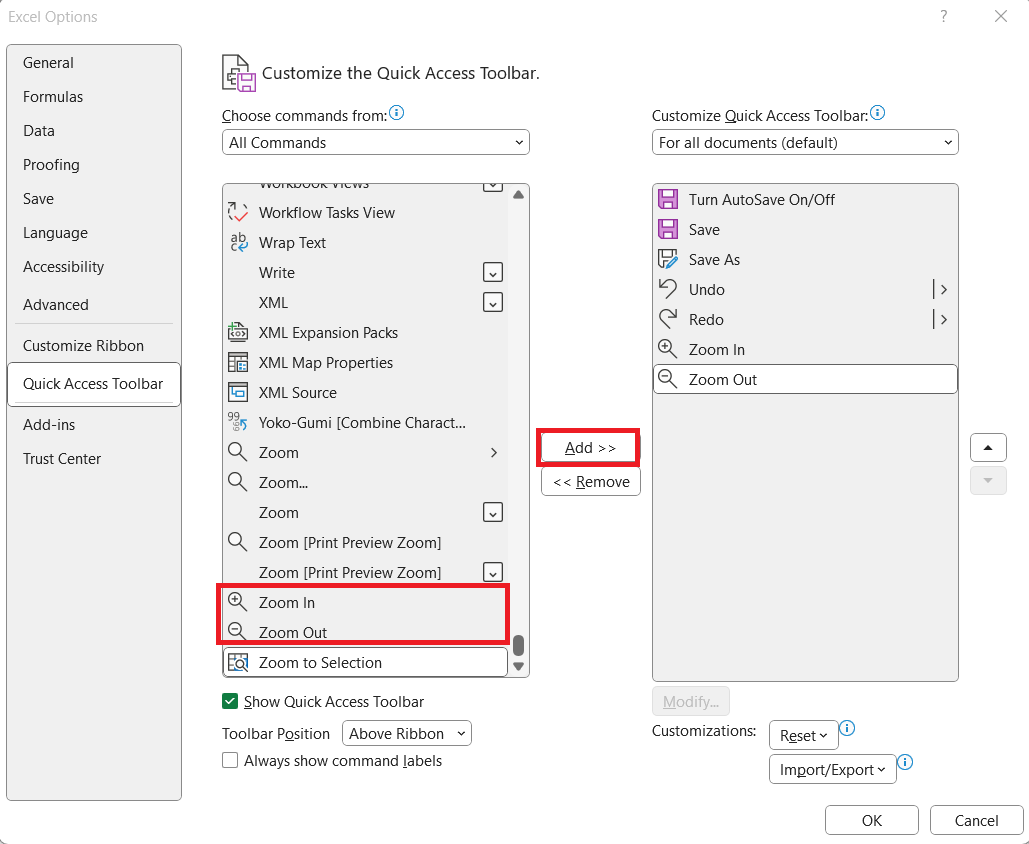The height and width of the screenshot is (844, 1029).
Task: Expand the Zoom submenu chevron
Action: point(494,452)
